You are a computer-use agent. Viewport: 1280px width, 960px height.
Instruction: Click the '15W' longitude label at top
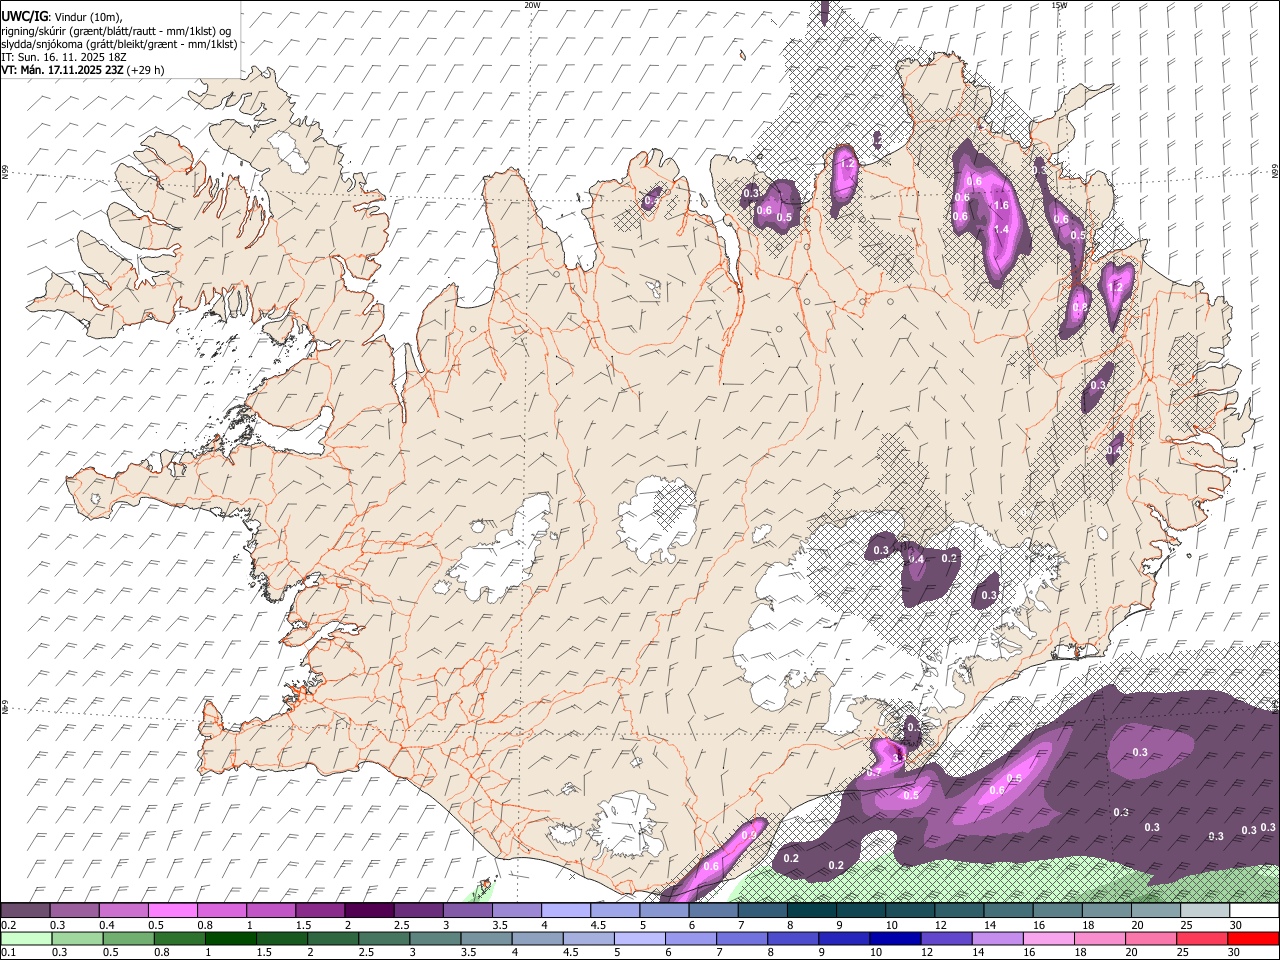coord(1059,5)
